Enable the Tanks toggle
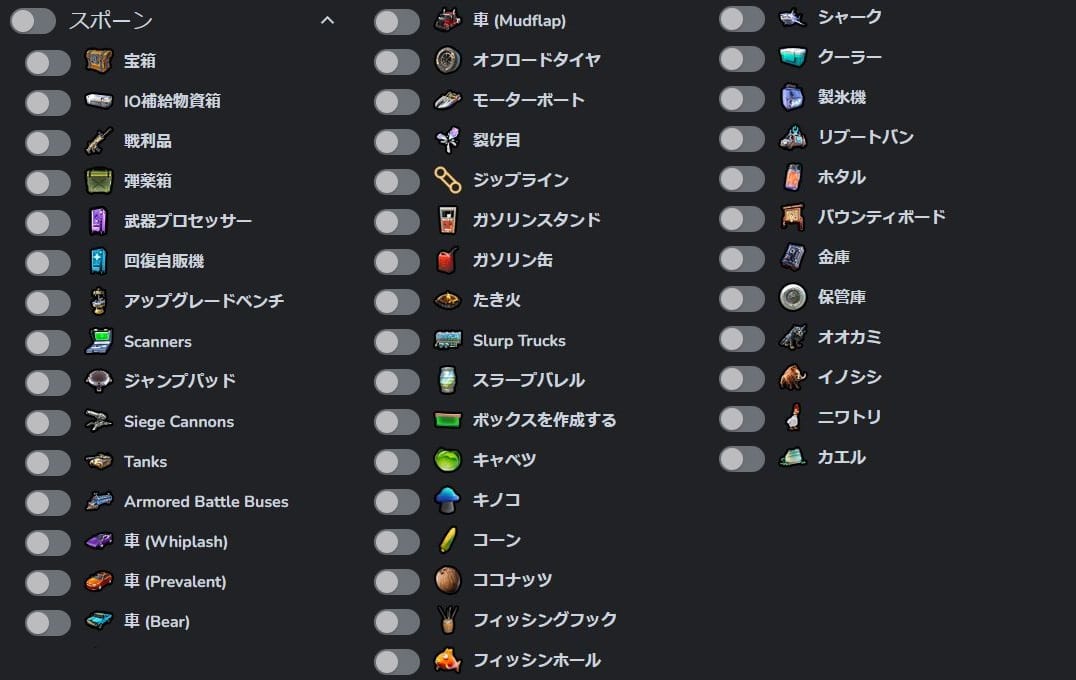 pyautogui.click(x=48, y=462)
